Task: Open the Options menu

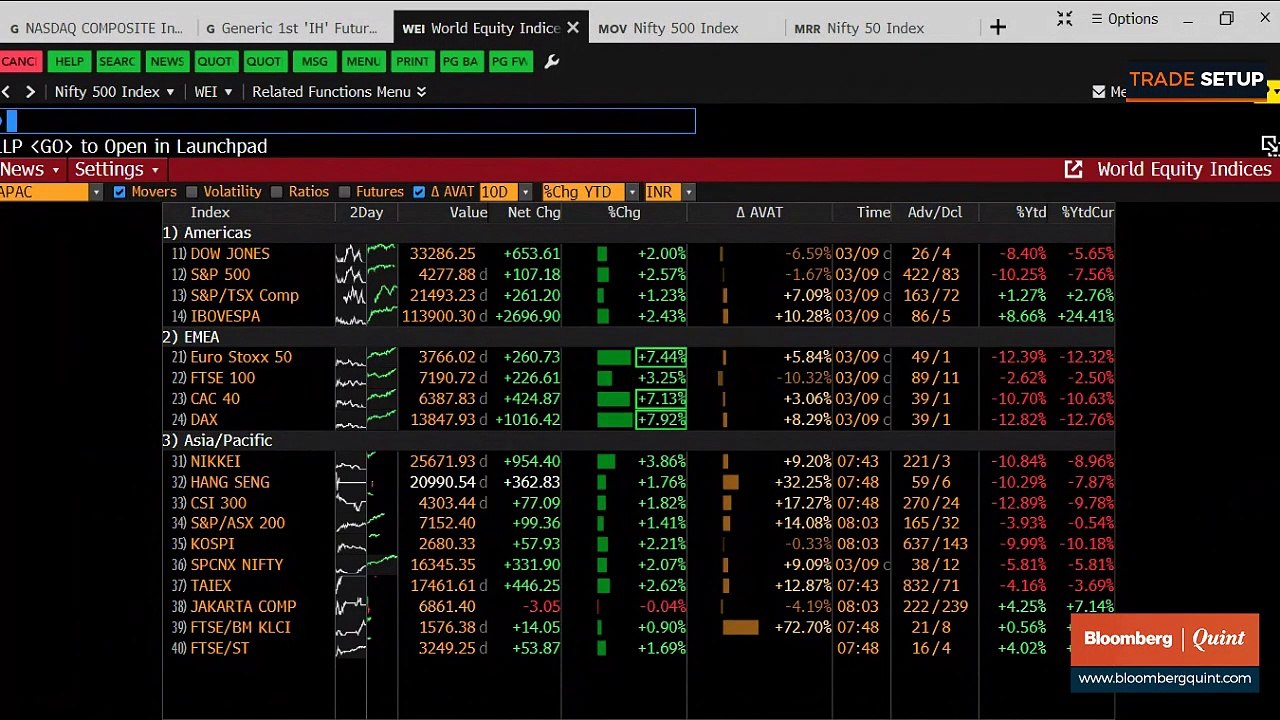Action: point(1124,19)
